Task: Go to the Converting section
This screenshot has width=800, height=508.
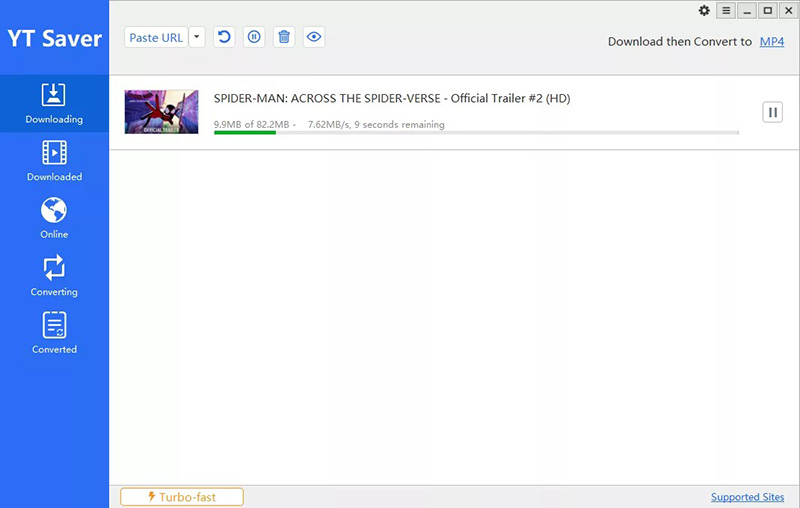Action: tap(54, 276)
